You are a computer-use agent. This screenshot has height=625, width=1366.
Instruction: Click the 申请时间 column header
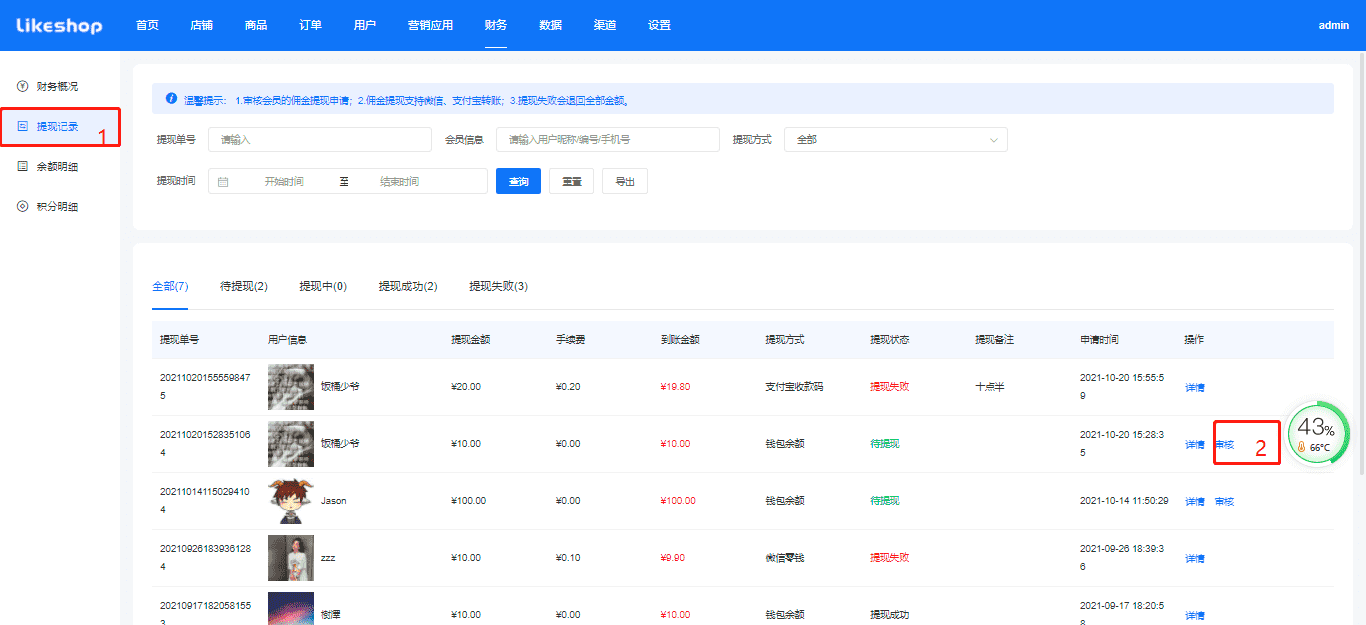click(x=1100, y=340)
